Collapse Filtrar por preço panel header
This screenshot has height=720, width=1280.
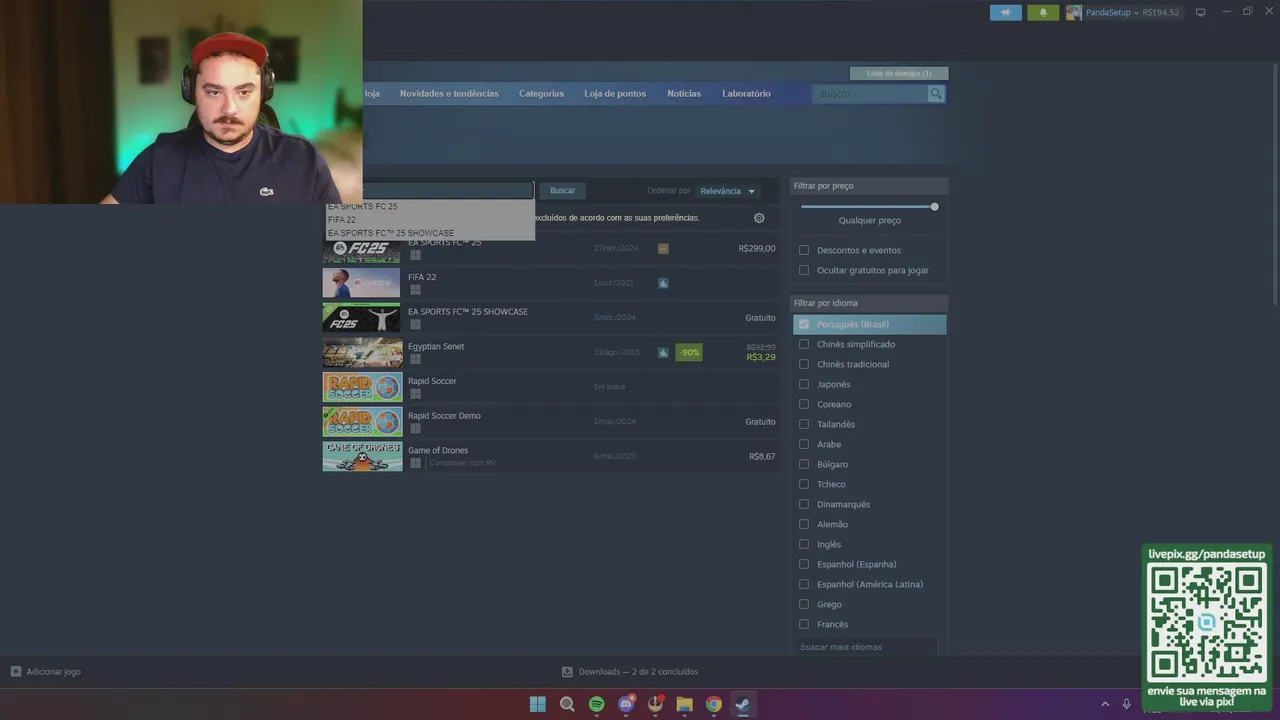[869, 186]
